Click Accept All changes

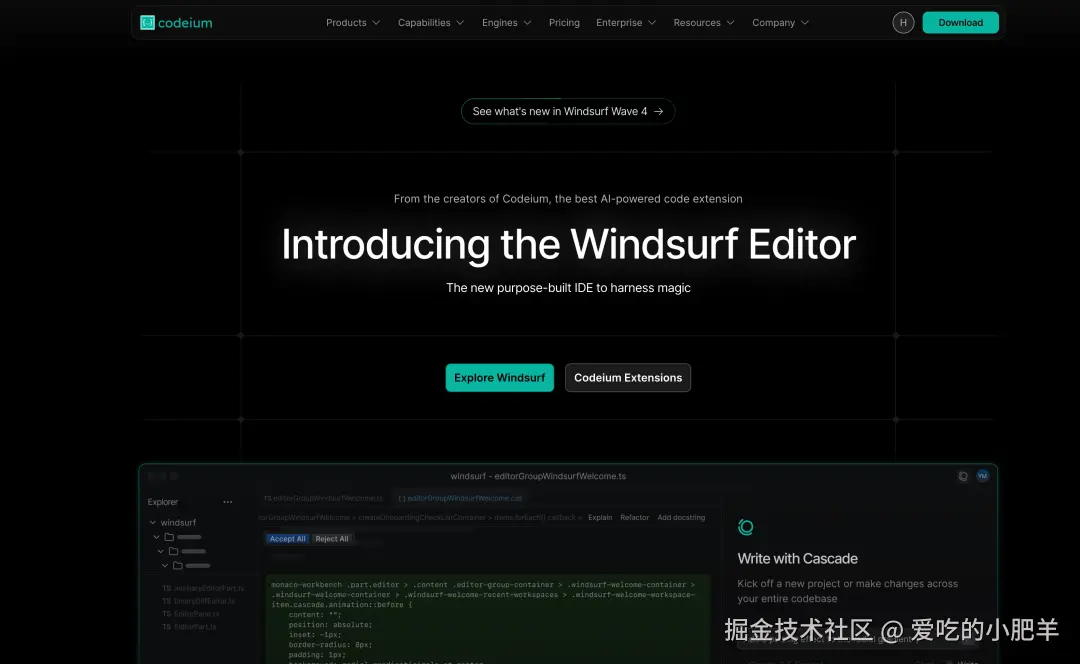(x=287, y=539)
